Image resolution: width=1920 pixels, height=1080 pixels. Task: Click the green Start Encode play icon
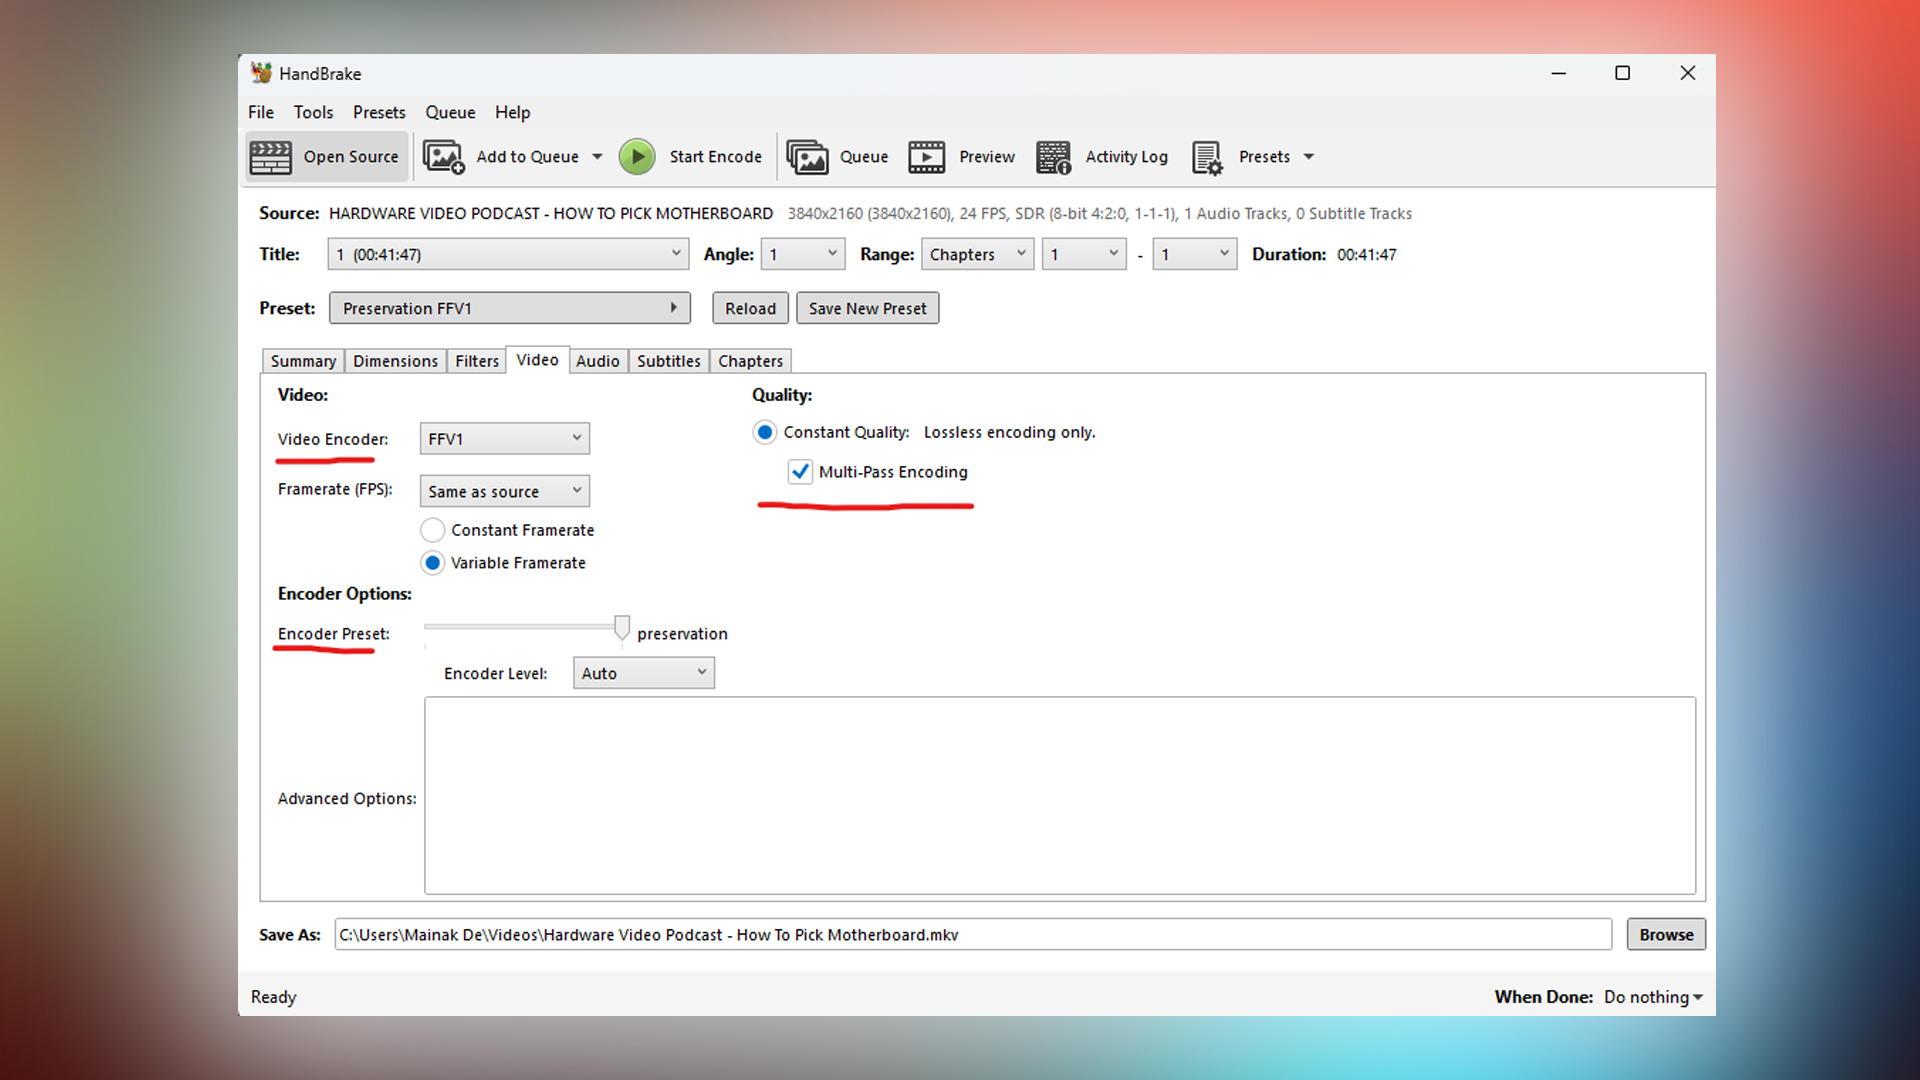637,157
